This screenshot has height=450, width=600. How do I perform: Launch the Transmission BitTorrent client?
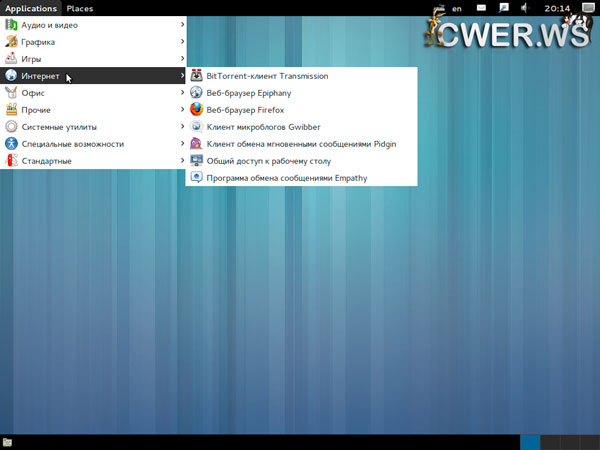(267, 76)
